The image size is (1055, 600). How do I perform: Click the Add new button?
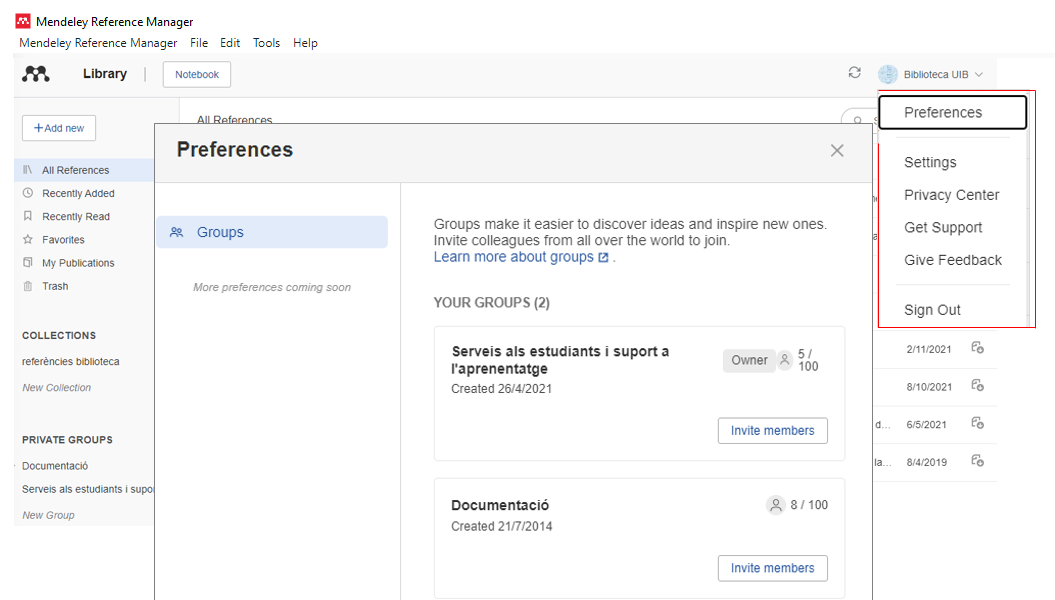coord(59,128)
